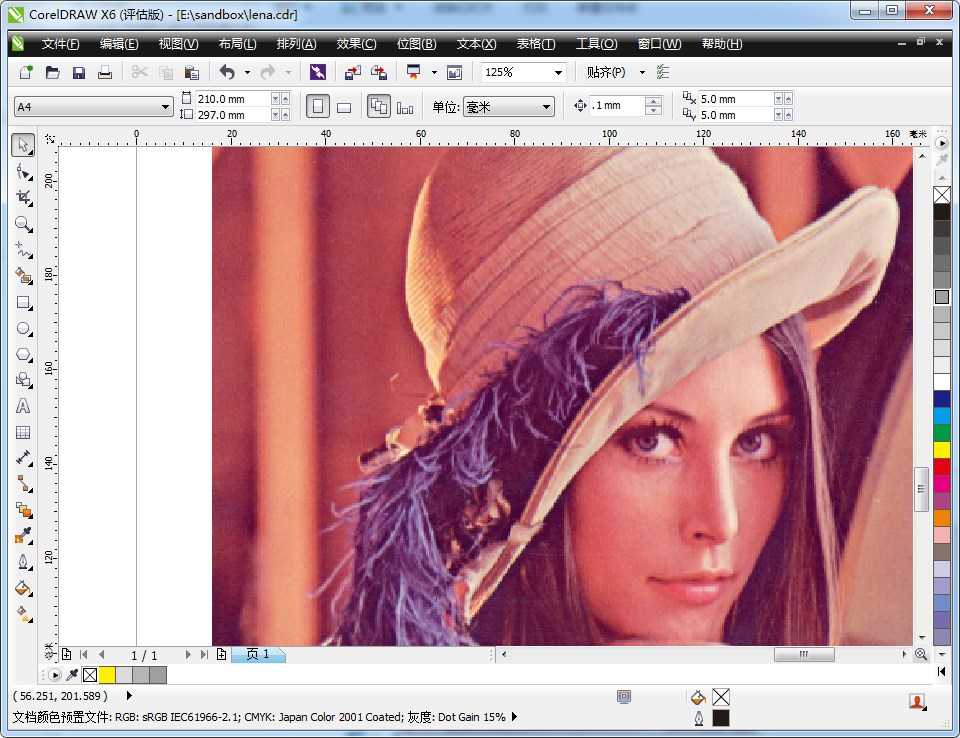Click the page width 210.0 mm field
960x738 pixels.
(233, 99)
